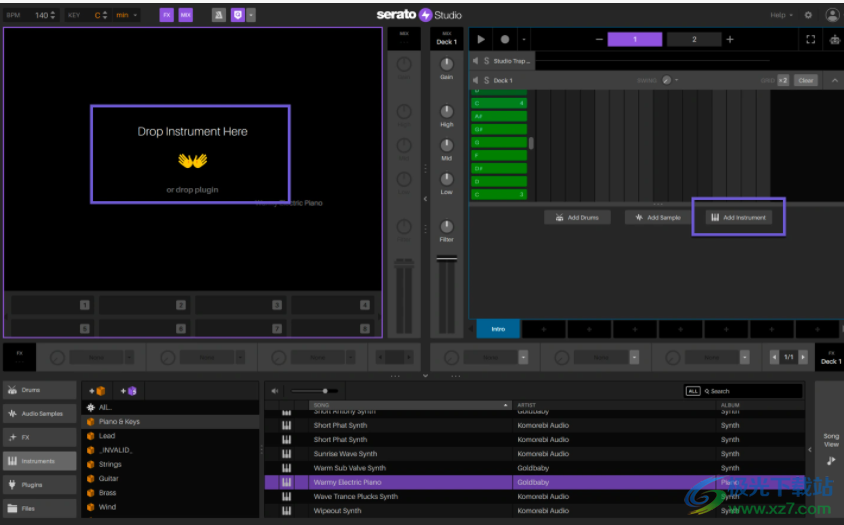Collapse the Deck 1 track chevron
The height and width of the screenshot is (525, 844).
834,80
